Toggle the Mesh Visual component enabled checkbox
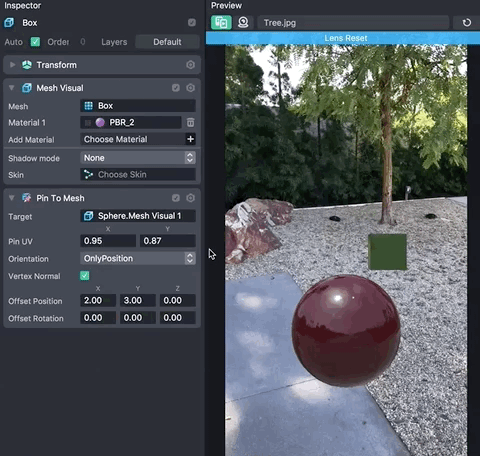Image resolution: width=480 pixels, height=456 pixels. pos(176,88)
